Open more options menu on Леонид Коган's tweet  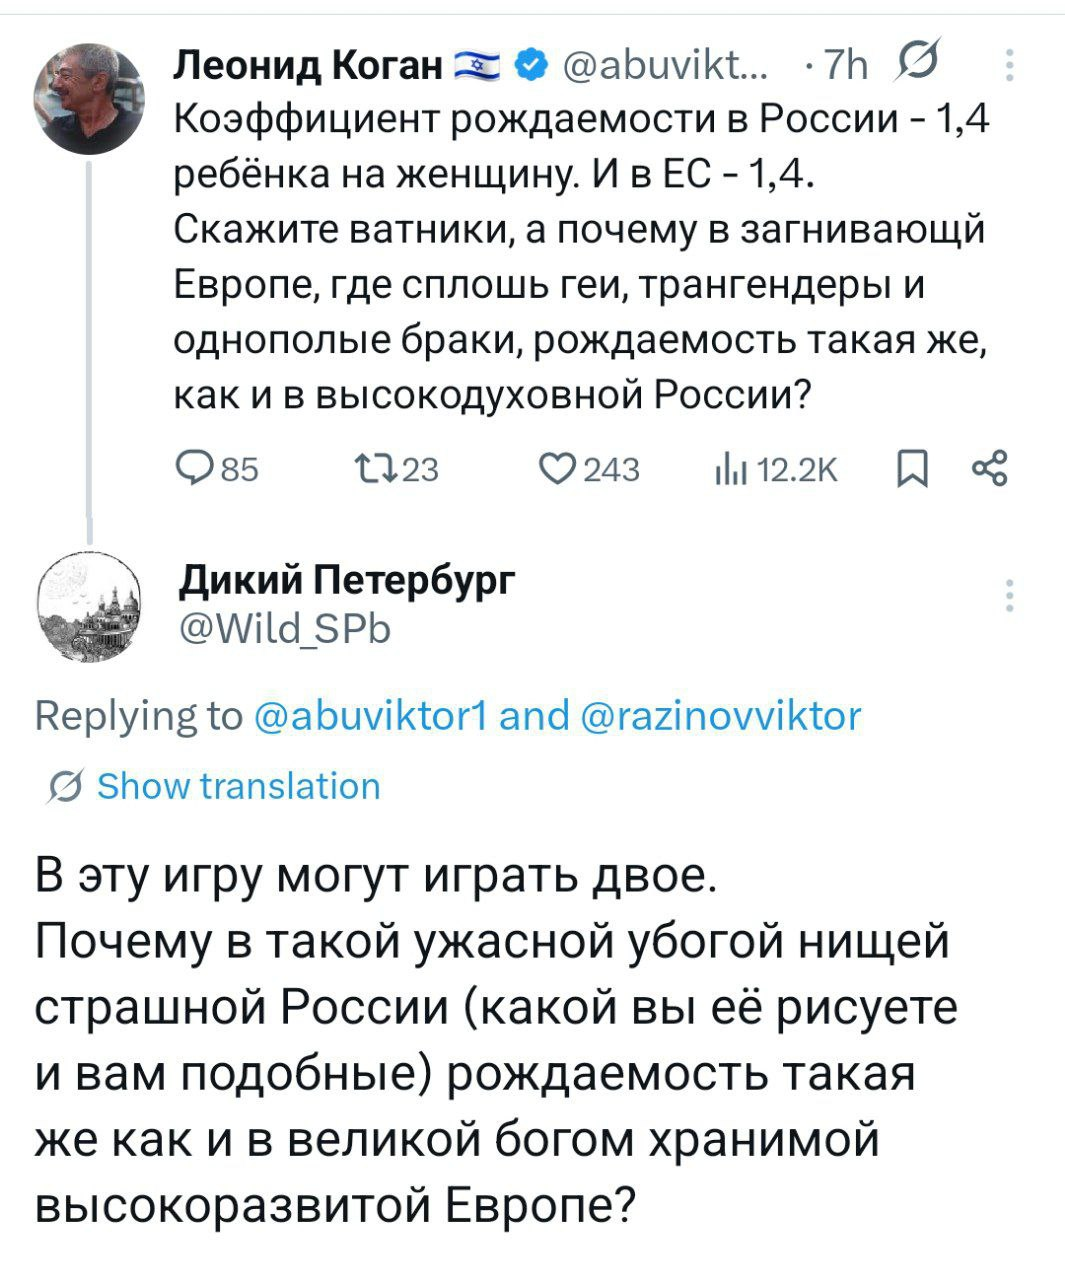1010,66
